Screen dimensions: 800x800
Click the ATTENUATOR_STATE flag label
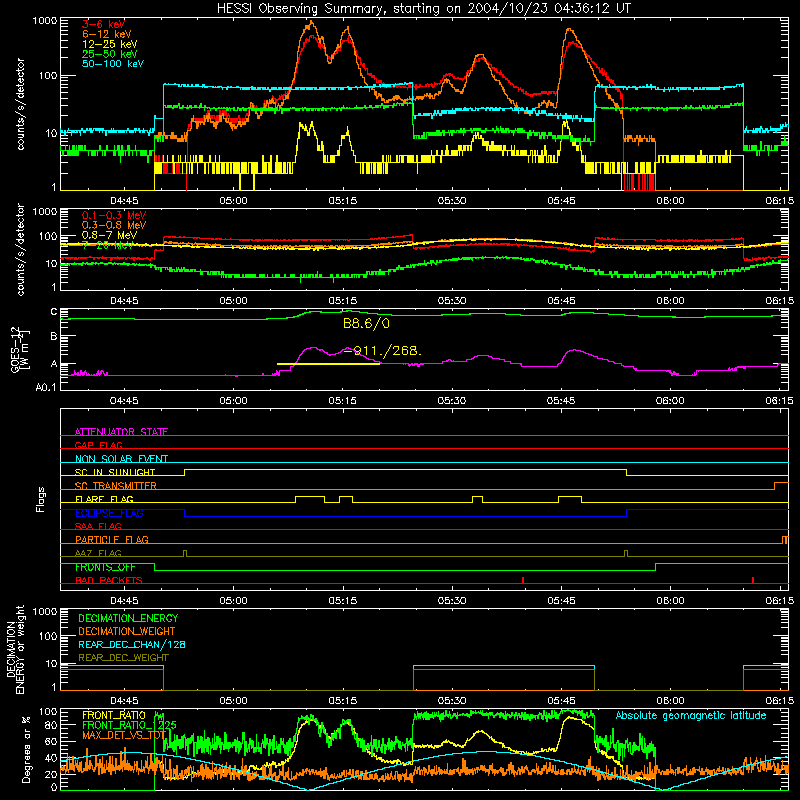(121, 432)
